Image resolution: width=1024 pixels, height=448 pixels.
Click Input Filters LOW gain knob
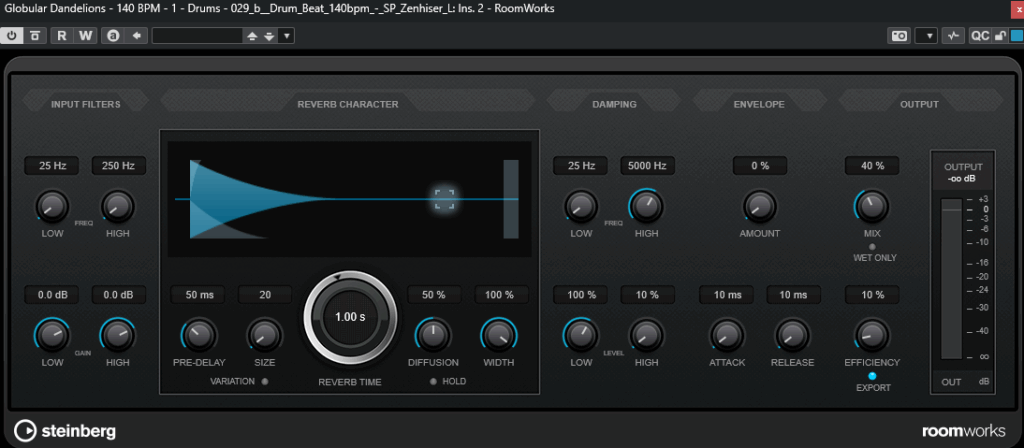(52, 336)
